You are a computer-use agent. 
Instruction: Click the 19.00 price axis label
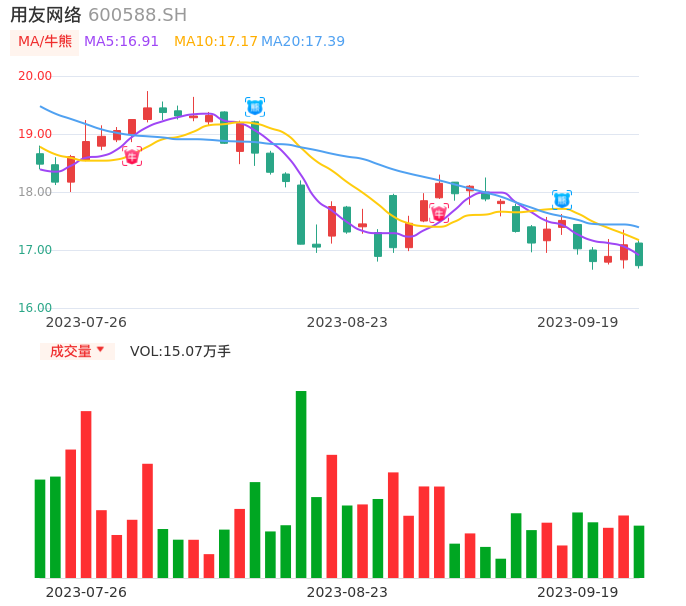tap(35, 134)
